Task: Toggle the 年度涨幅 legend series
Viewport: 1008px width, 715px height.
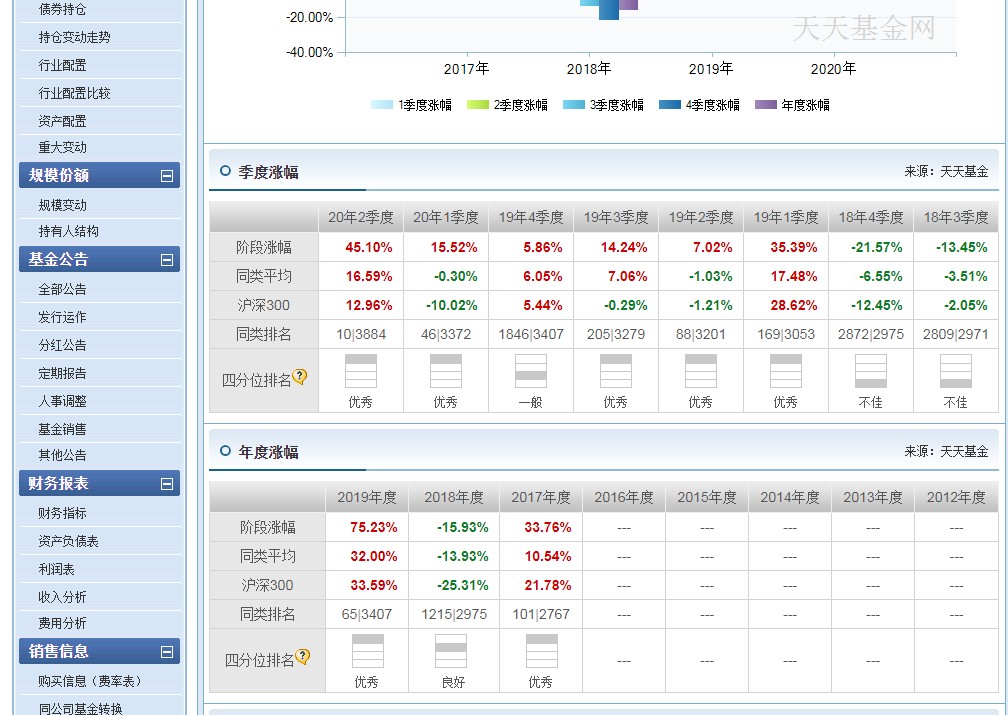Action: click(x=792, y=105)
